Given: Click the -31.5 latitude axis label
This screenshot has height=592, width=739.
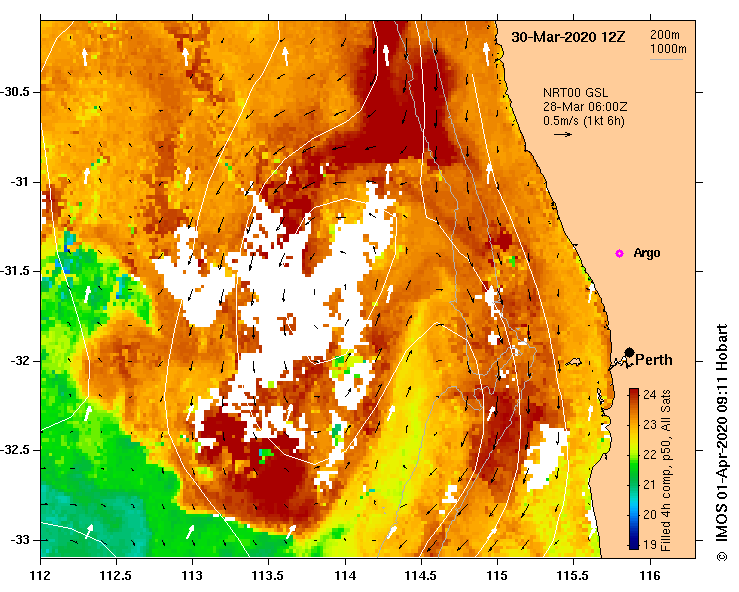Looking at the screenshot, I should pyautogui.click(x=16, y=271).
